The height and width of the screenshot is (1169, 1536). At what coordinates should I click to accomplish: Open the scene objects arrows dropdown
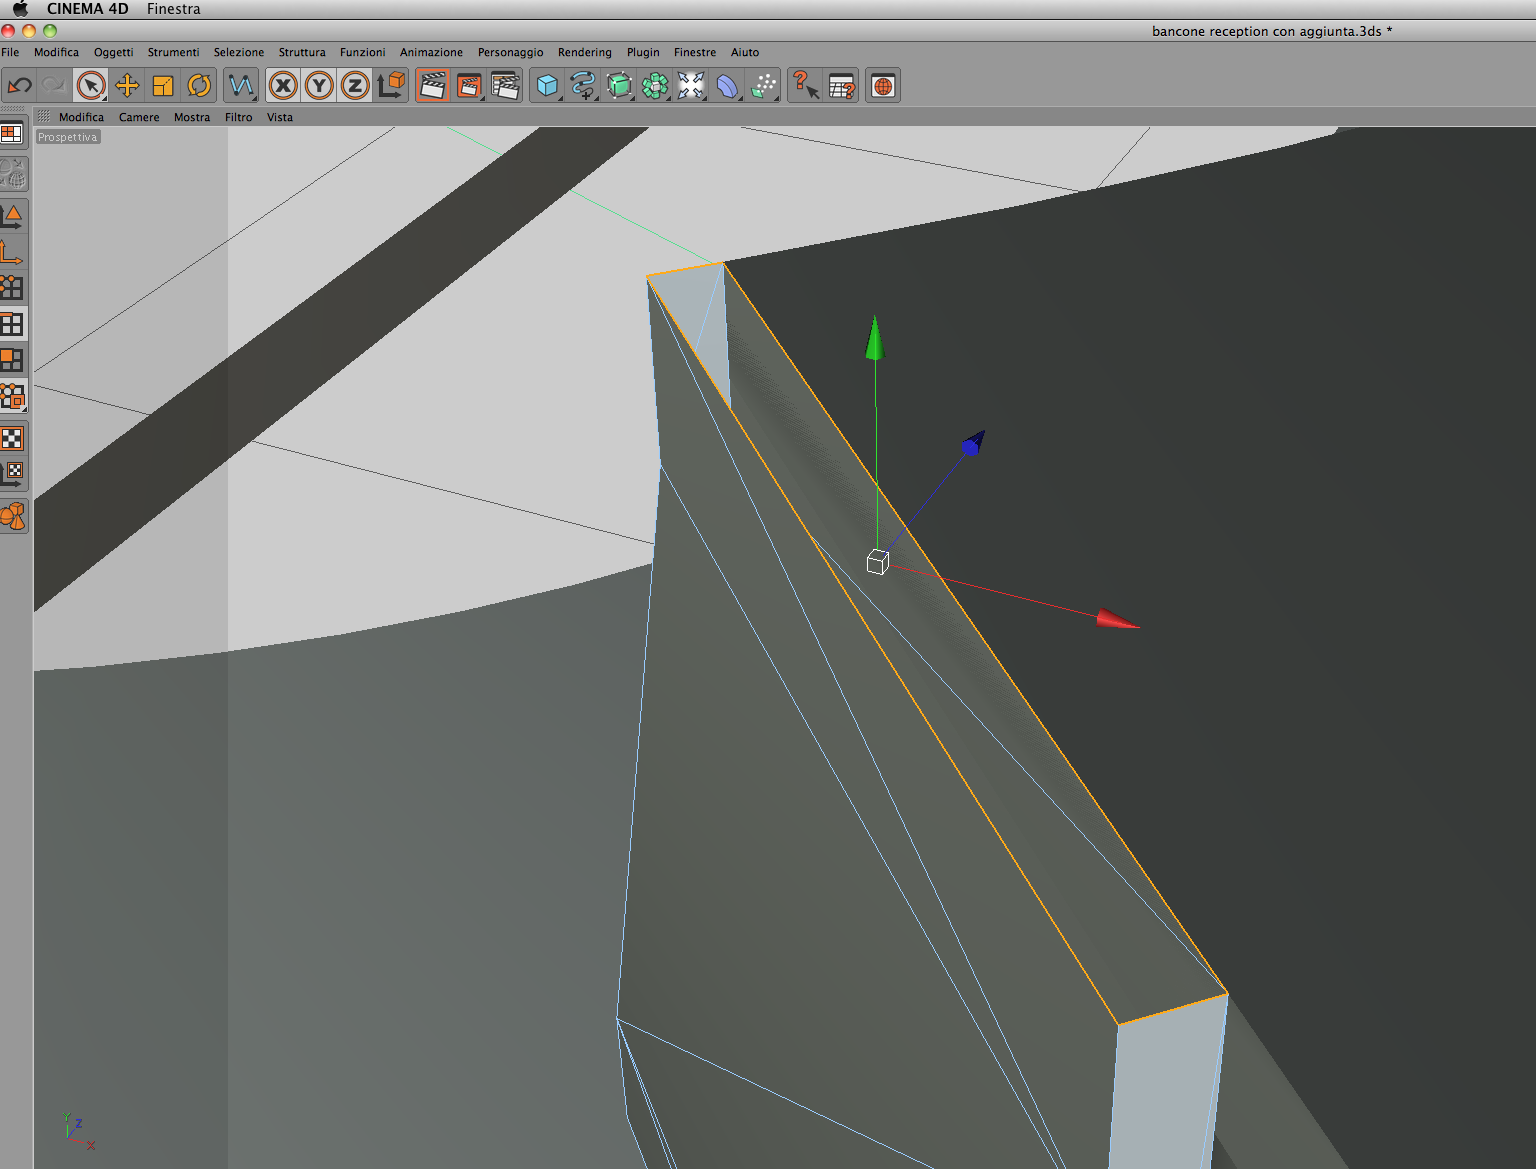(x=691, y=86)
